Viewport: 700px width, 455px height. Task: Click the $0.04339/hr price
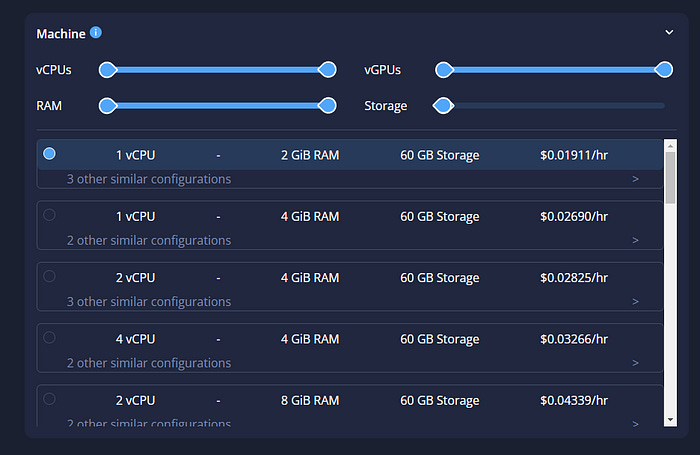point(574,400)
